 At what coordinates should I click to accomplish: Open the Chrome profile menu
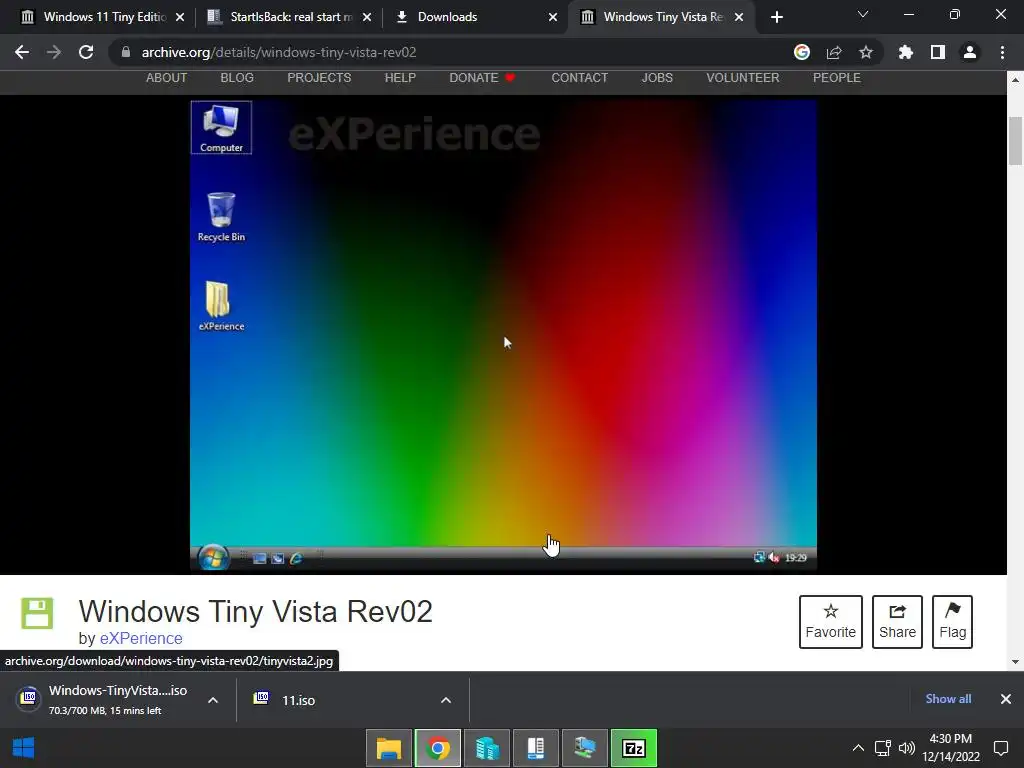coord(970,52)
